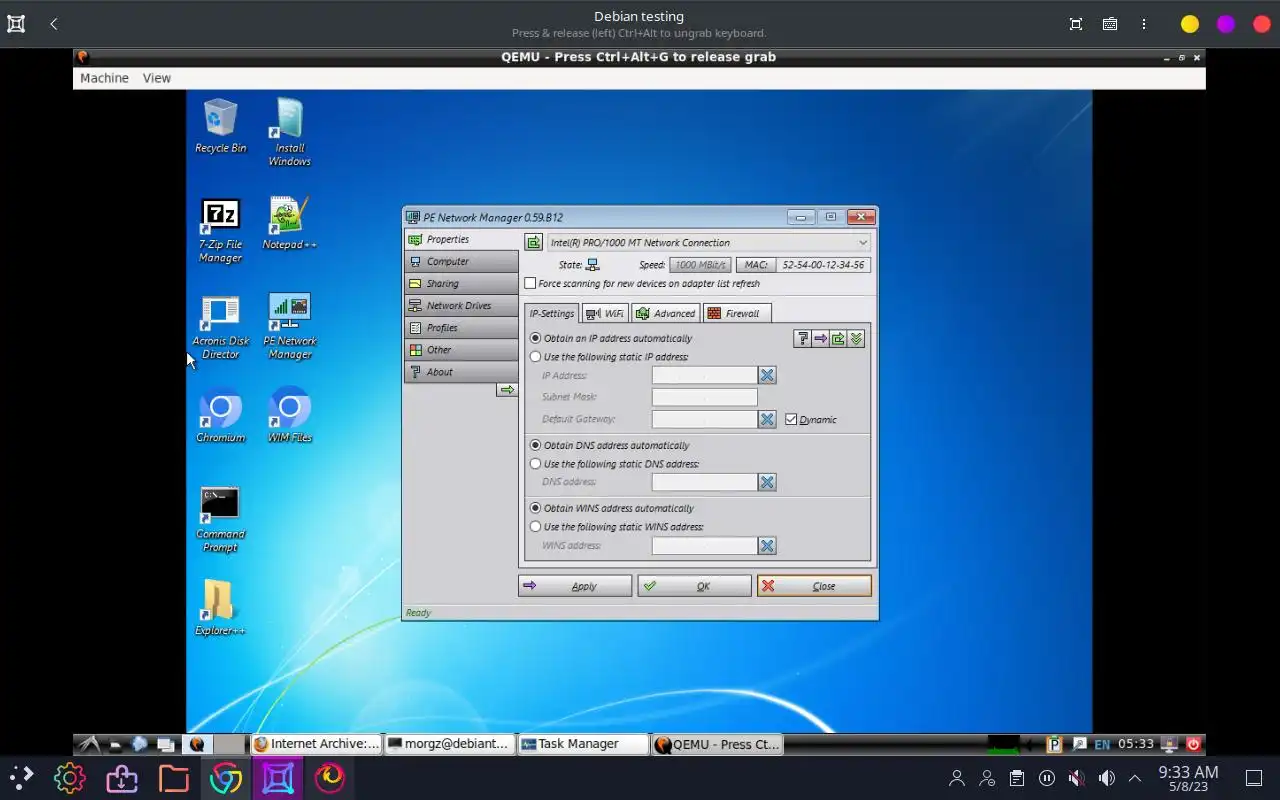
Task: Open the Machine menu in QEMU
Action: tap(104, 78)
